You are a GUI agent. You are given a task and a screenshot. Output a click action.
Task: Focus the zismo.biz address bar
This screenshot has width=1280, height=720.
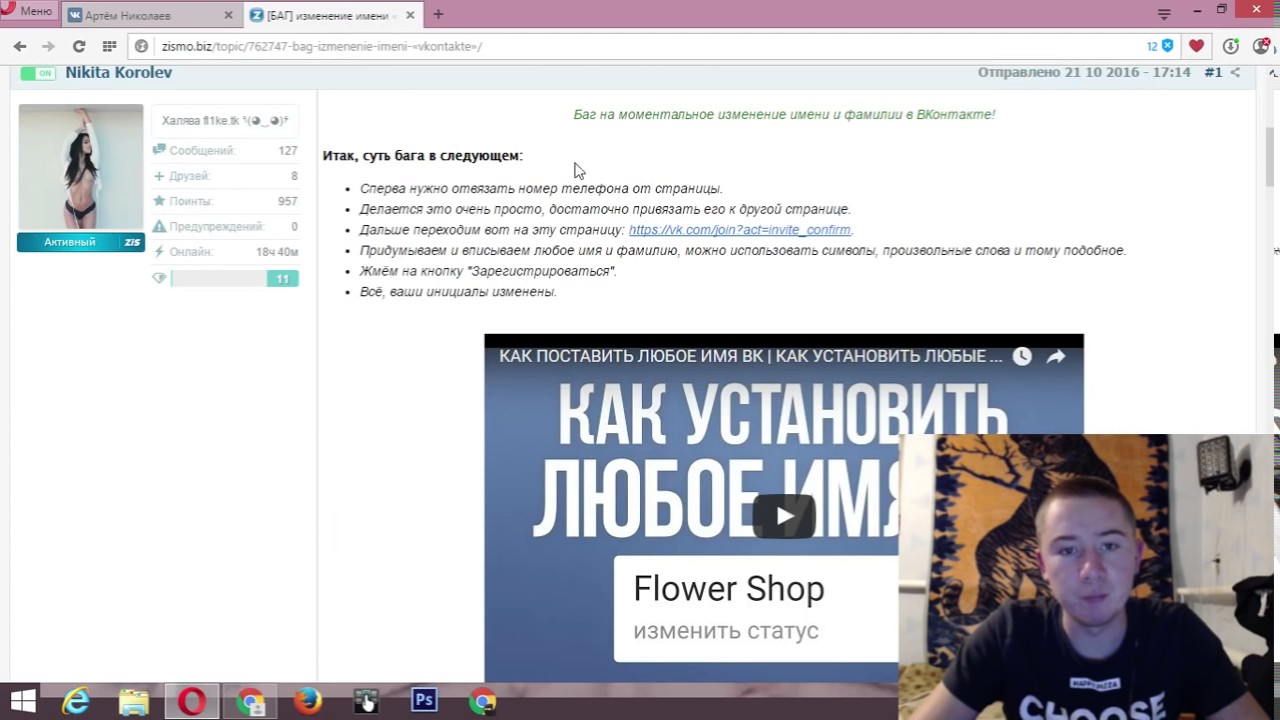click(x=640, y=46)
